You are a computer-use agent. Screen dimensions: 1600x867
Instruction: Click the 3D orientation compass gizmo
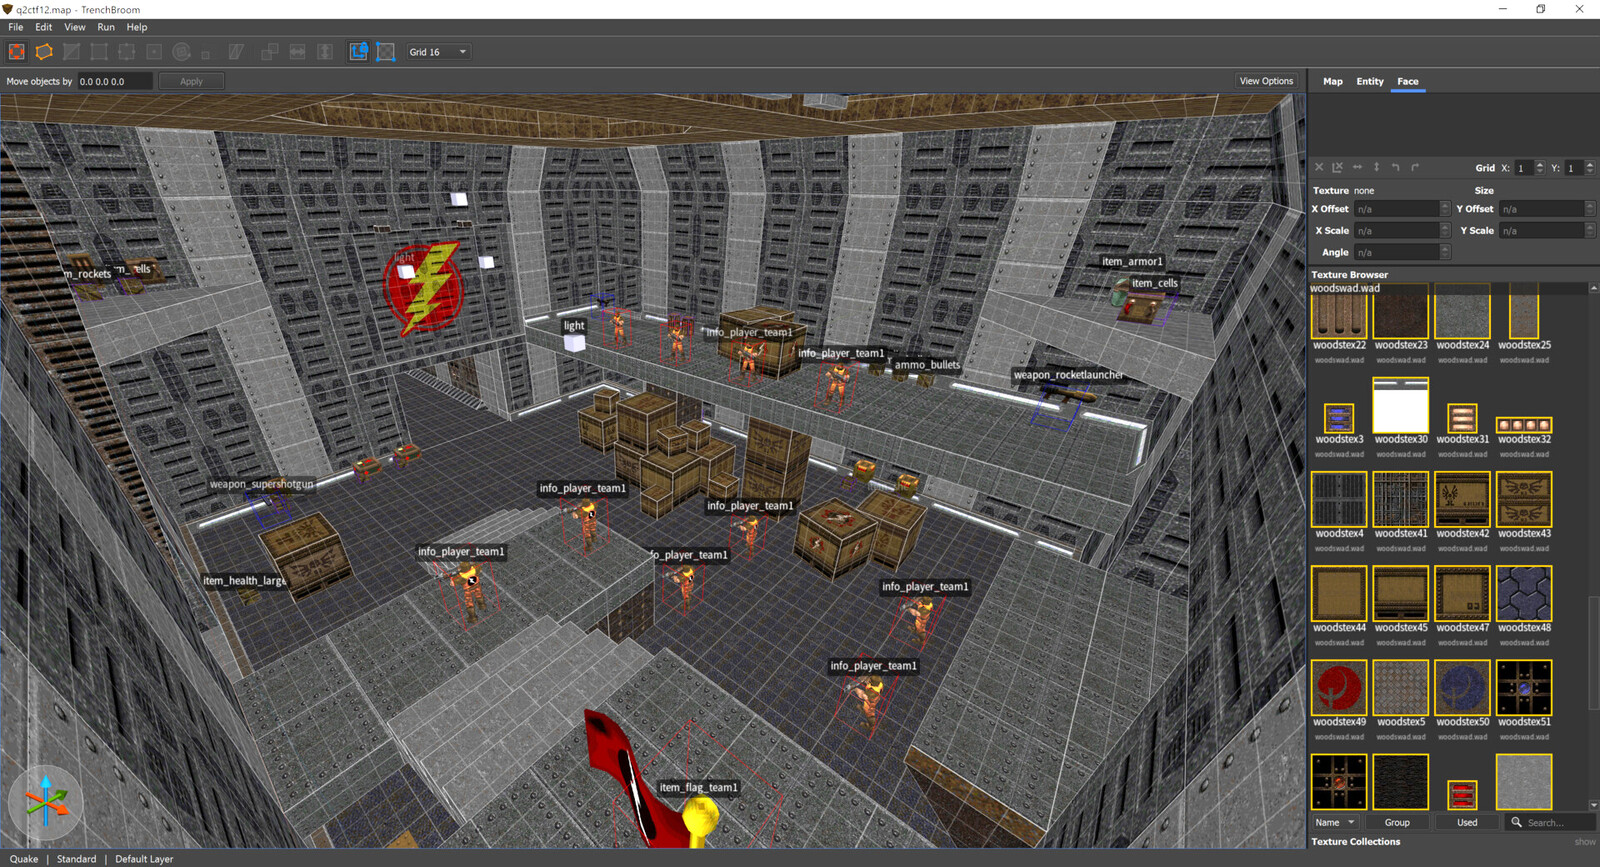point(45,802)
